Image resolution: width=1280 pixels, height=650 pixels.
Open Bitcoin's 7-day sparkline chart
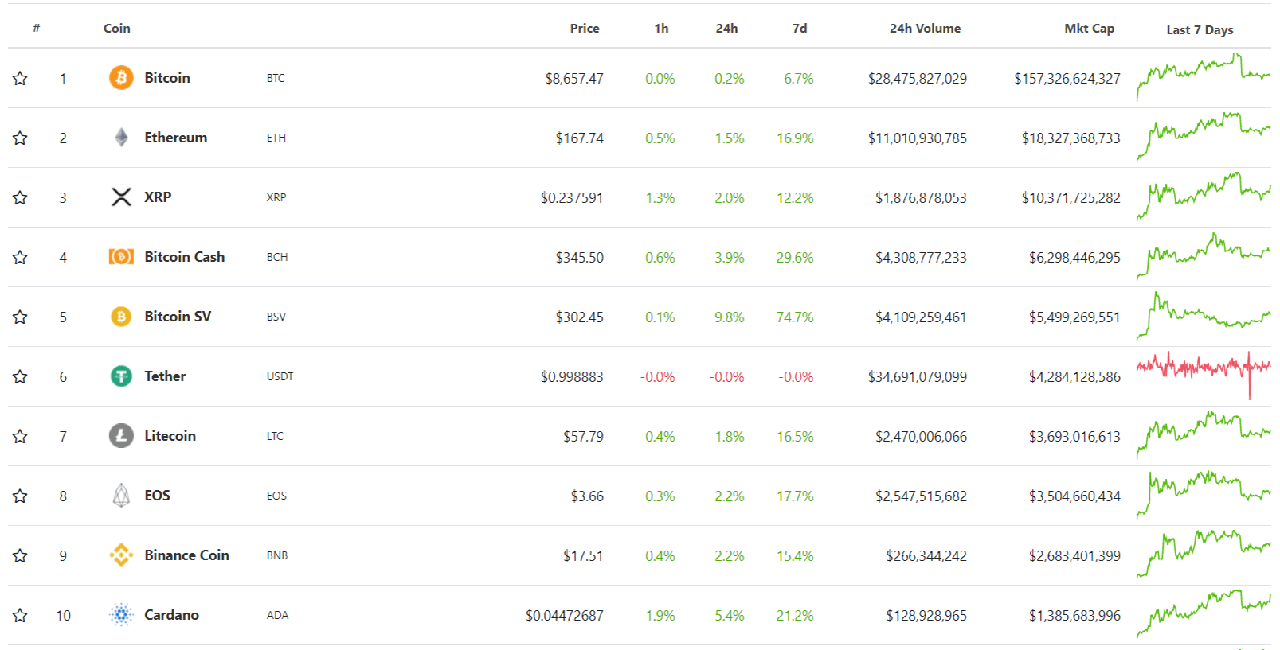tap(1204, 77)
